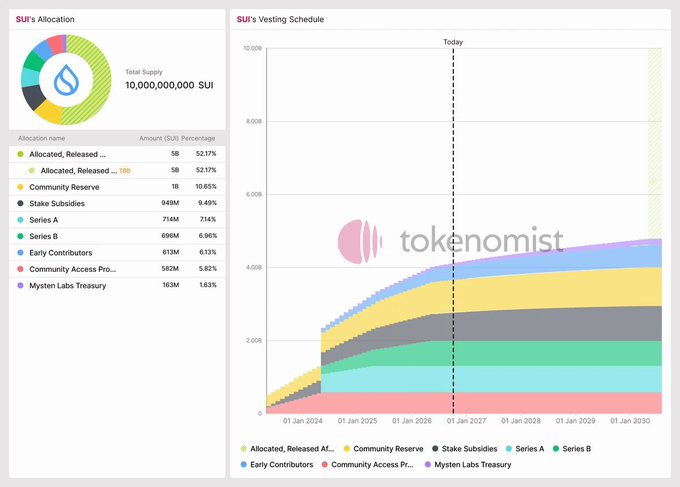
Task: Toggle Stake Subsidies legend entry under chart
Action: 464,448
